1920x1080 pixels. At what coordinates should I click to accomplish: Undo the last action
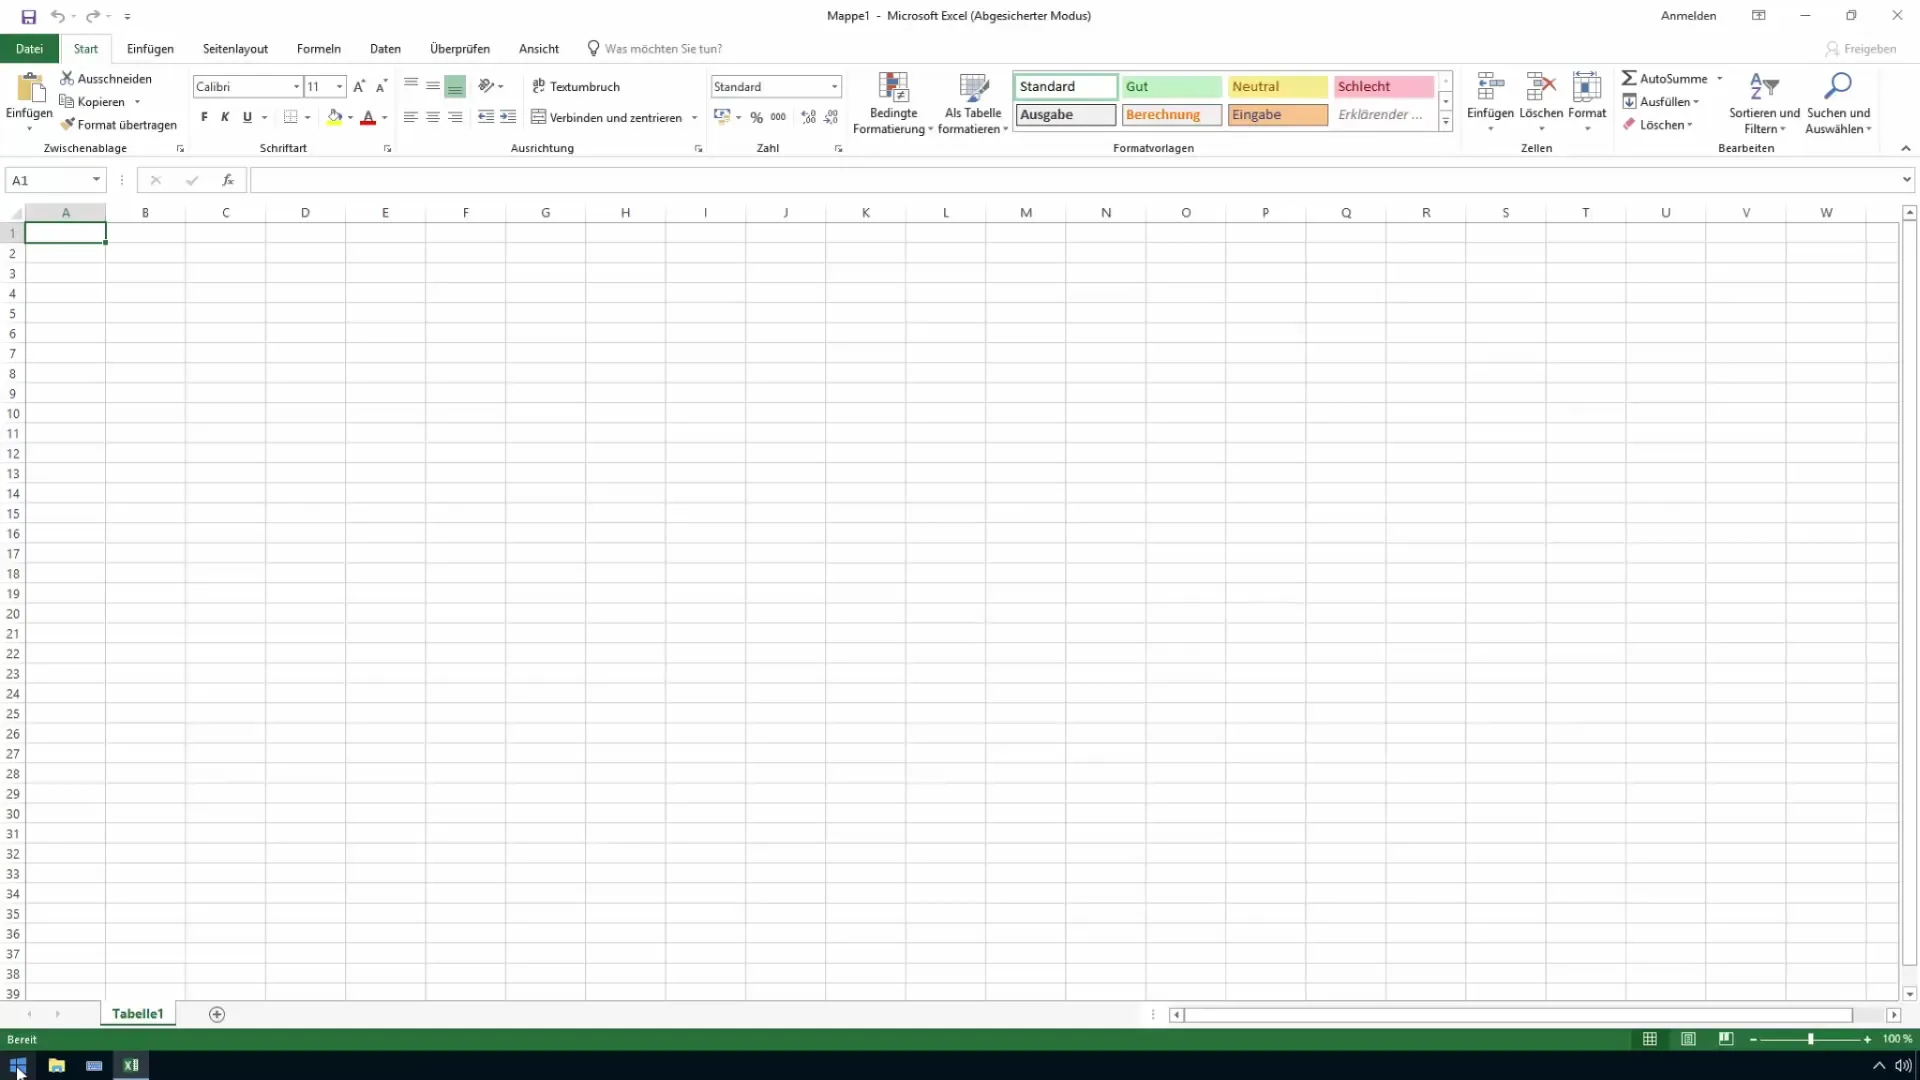[x=58, y=16]
